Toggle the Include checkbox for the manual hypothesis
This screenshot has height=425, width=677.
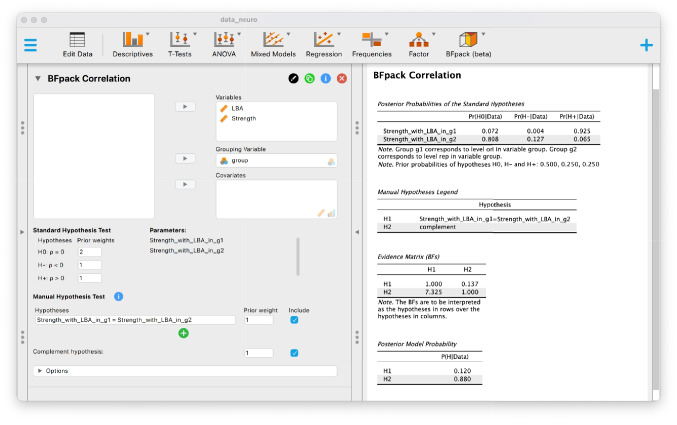point(294,320)
